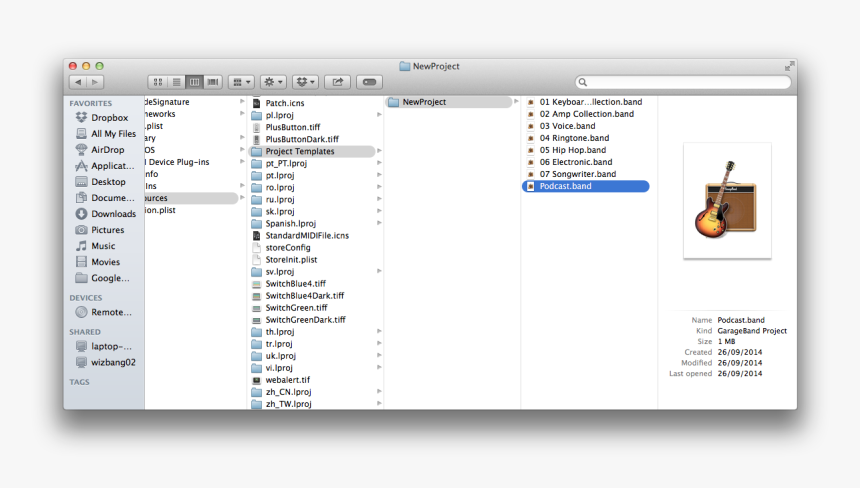
Task: Open the Dropbox toolbar dropdown
Action: click(x=305, y=82)
